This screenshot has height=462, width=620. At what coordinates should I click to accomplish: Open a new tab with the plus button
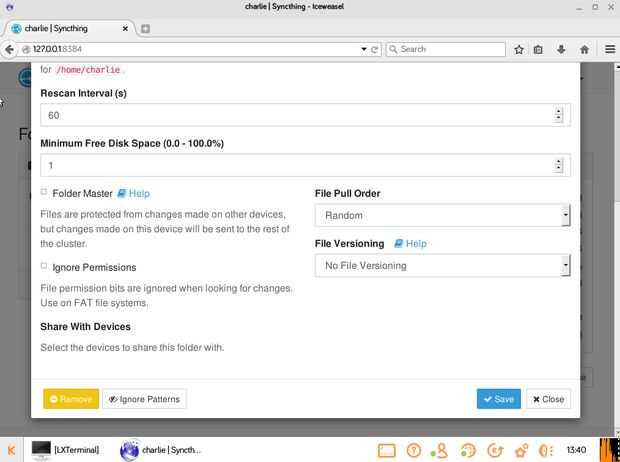point(146,28)
